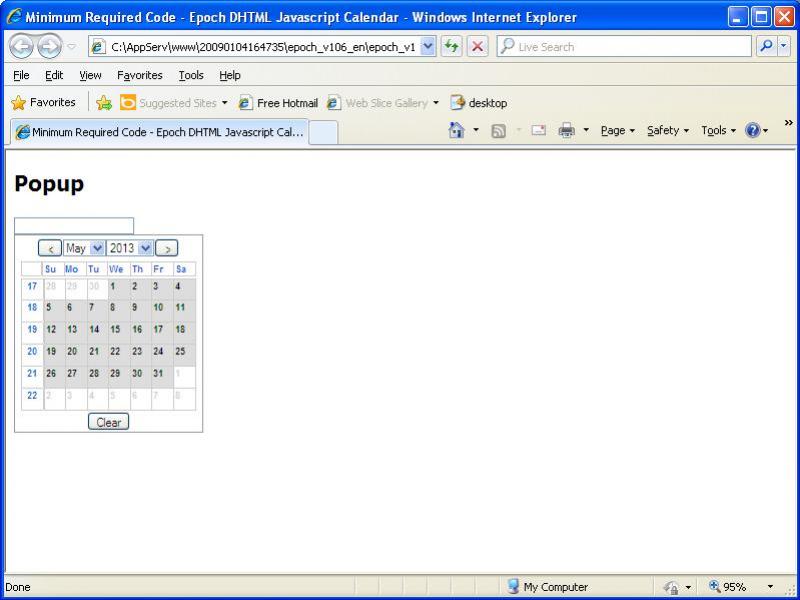This screenshot has width=800, height=600.
Task: Click the Su weekday column header
Action: click(x=54, y=269)
